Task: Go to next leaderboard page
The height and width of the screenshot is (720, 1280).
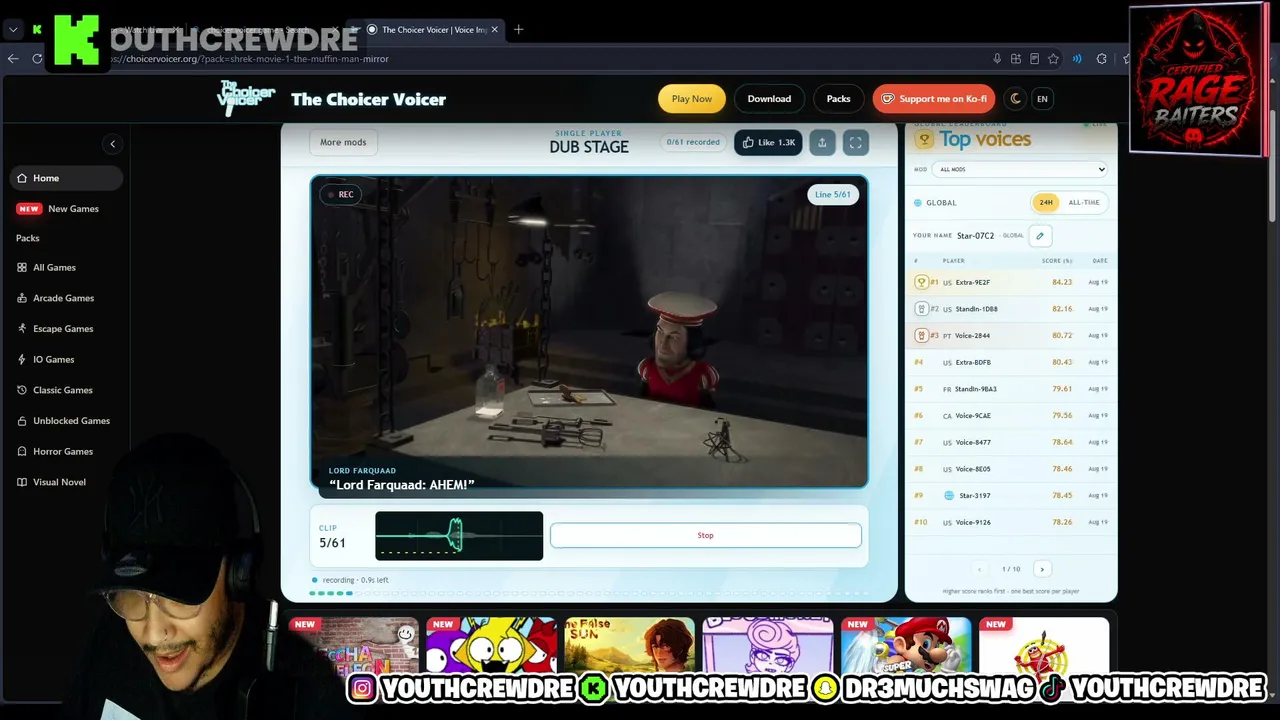Action: coord(1042,569)
